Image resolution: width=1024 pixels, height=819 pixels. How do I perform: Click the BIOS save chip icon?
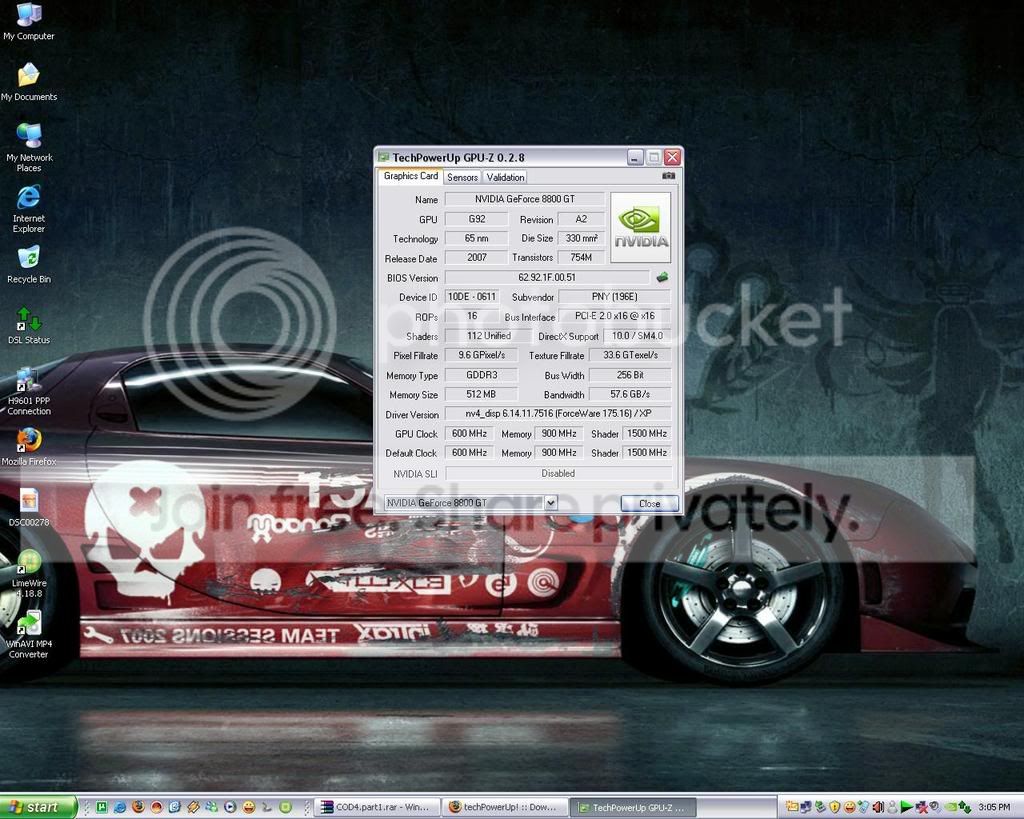(662, 278)
